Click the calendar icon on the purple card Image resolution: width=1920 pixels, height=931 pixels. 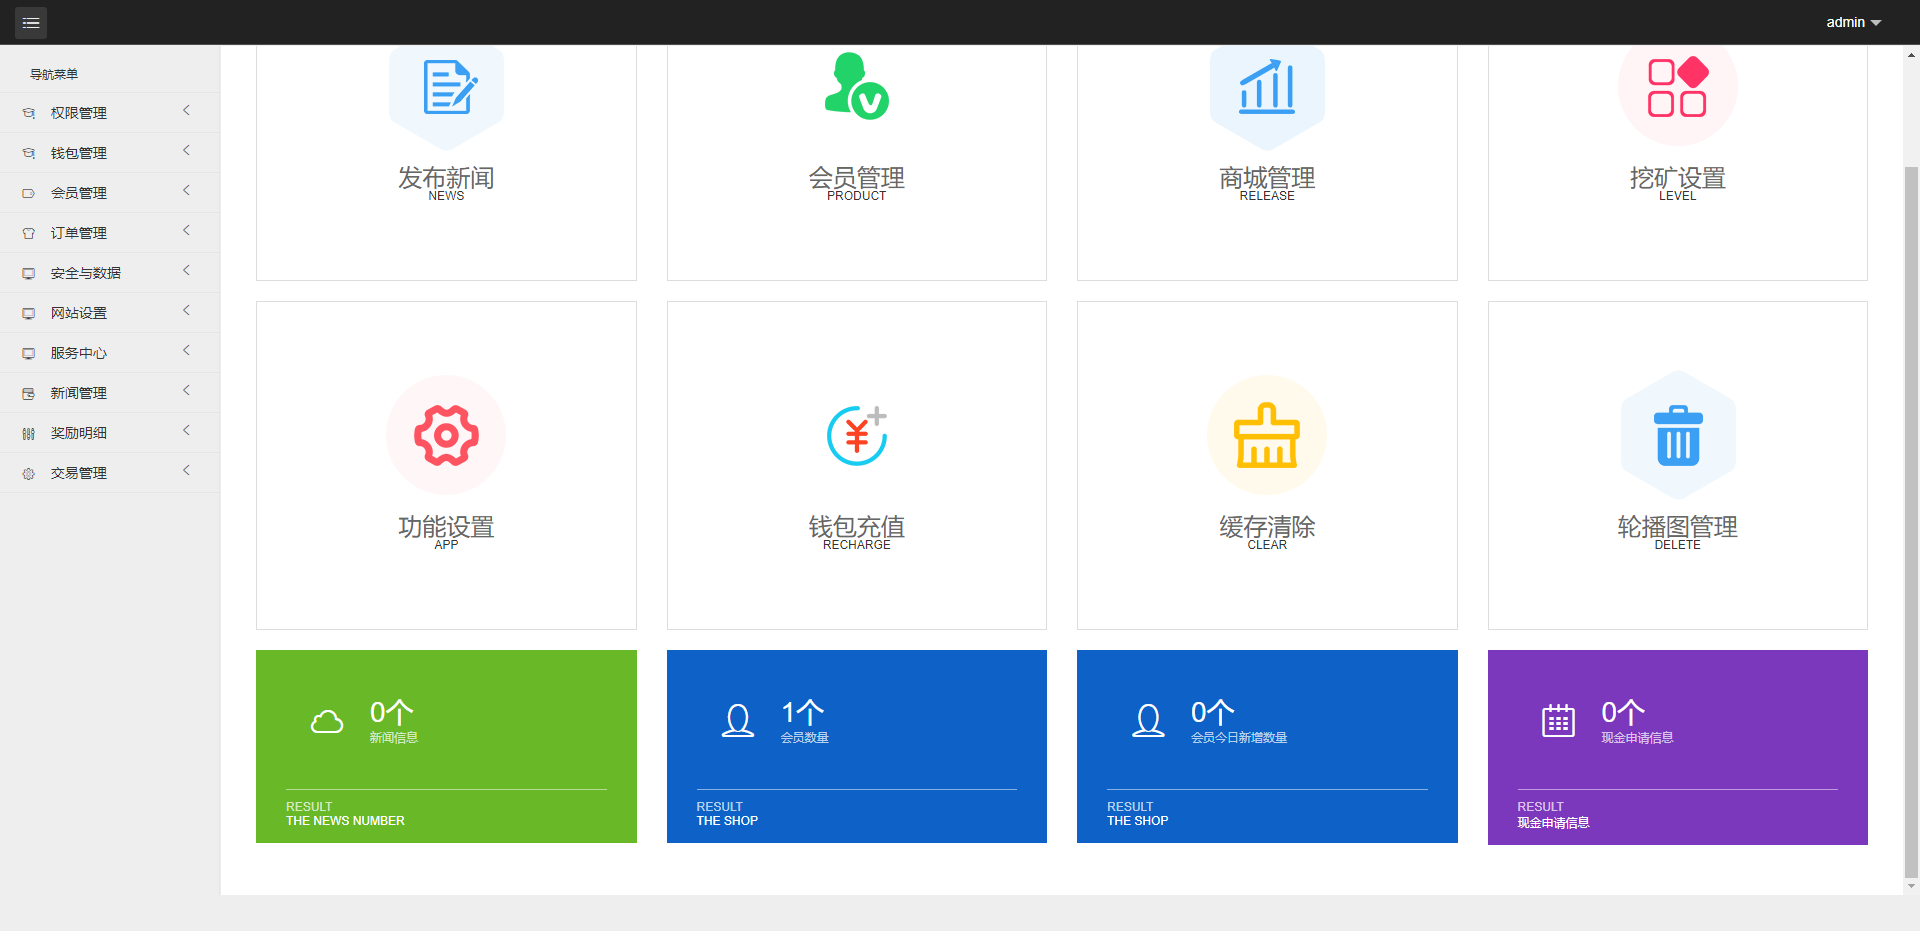pos(1558,721)
